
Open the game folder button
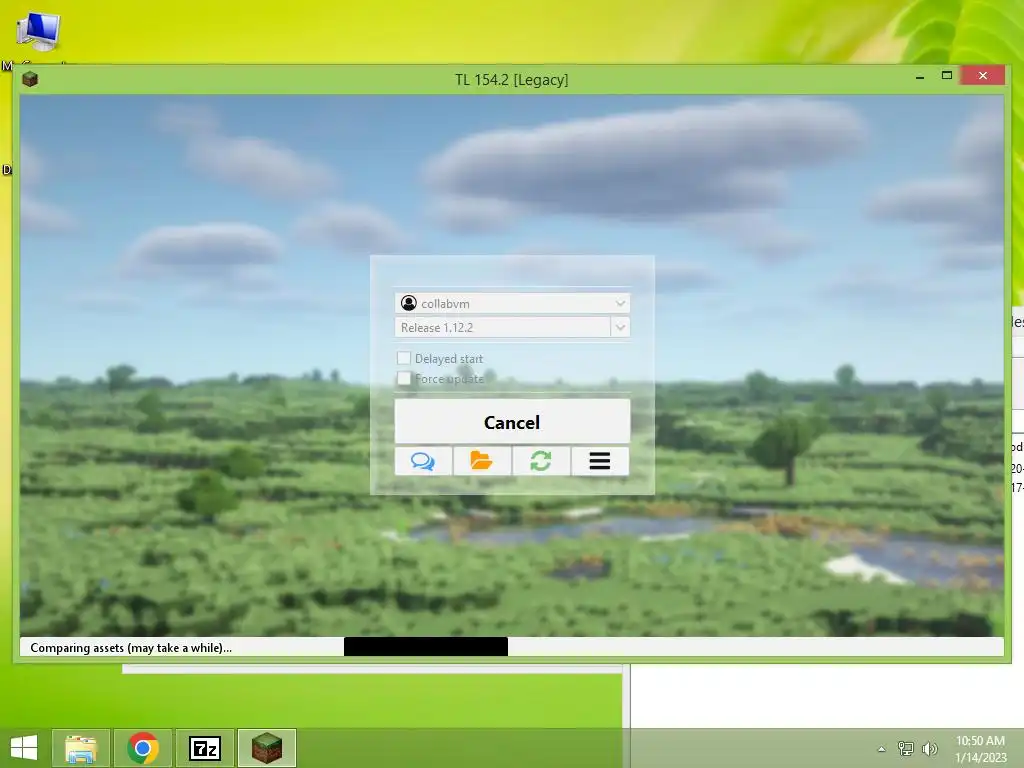coord(482,461)
